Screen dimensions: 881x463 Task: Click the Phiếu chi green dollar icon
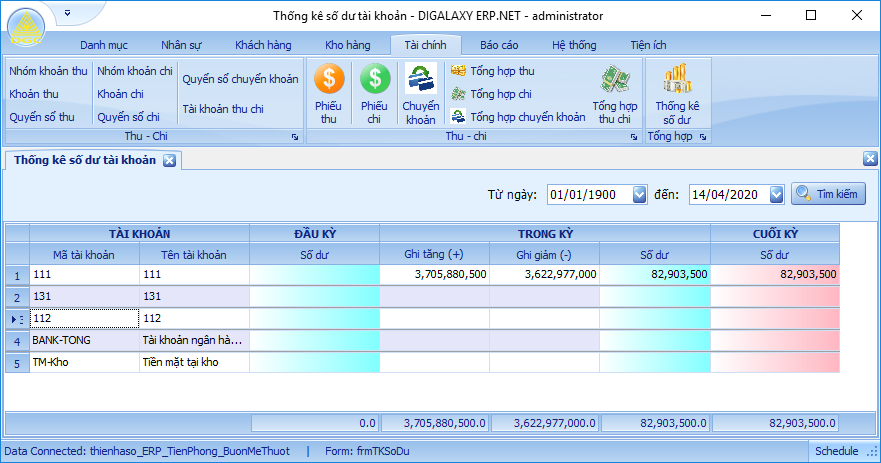coord(374,78)
